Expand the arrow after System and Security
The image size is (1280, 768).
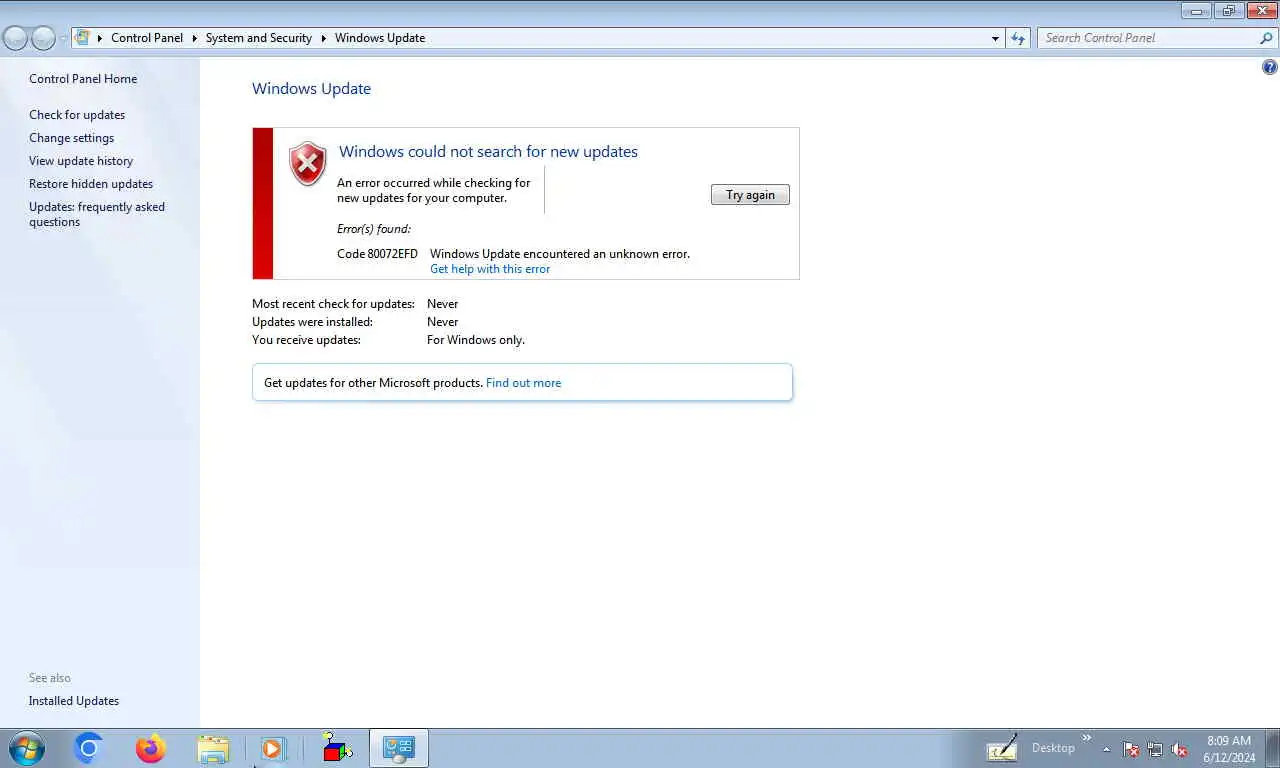coord(324,38)
